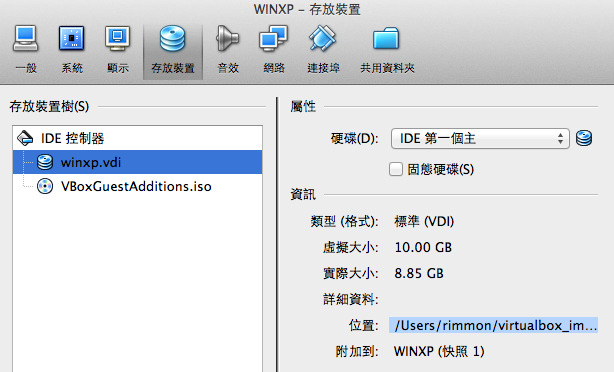
Task: Click the window title WINXP – 存放裝置
Action: pyautogui.click(x=307, y=9)
